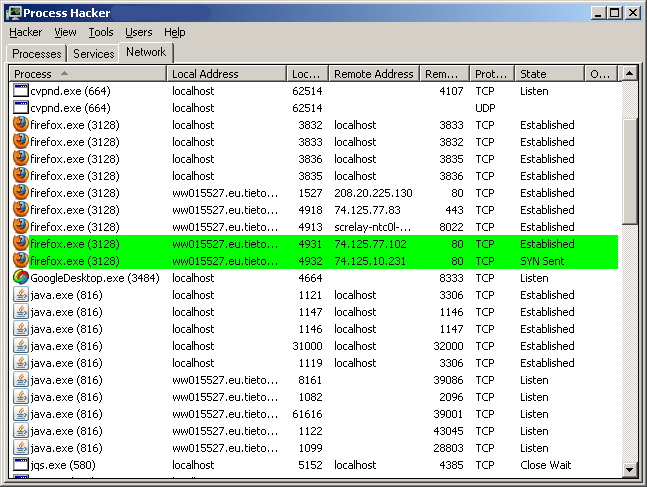Click Firefox icon on SYN Sent row
Screen dimensions: 647x487
[21, 260]
